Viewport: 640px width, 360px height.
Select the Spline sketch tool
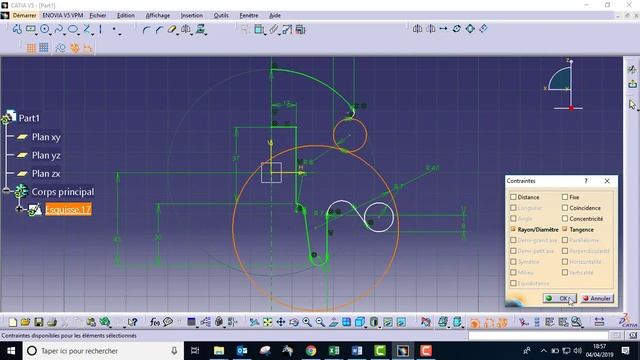coord(58,29)
